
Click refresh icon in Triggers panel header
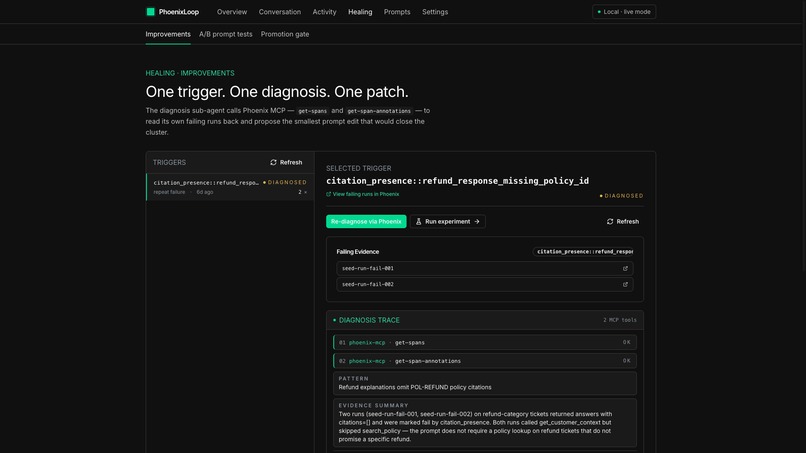[273, 162]
